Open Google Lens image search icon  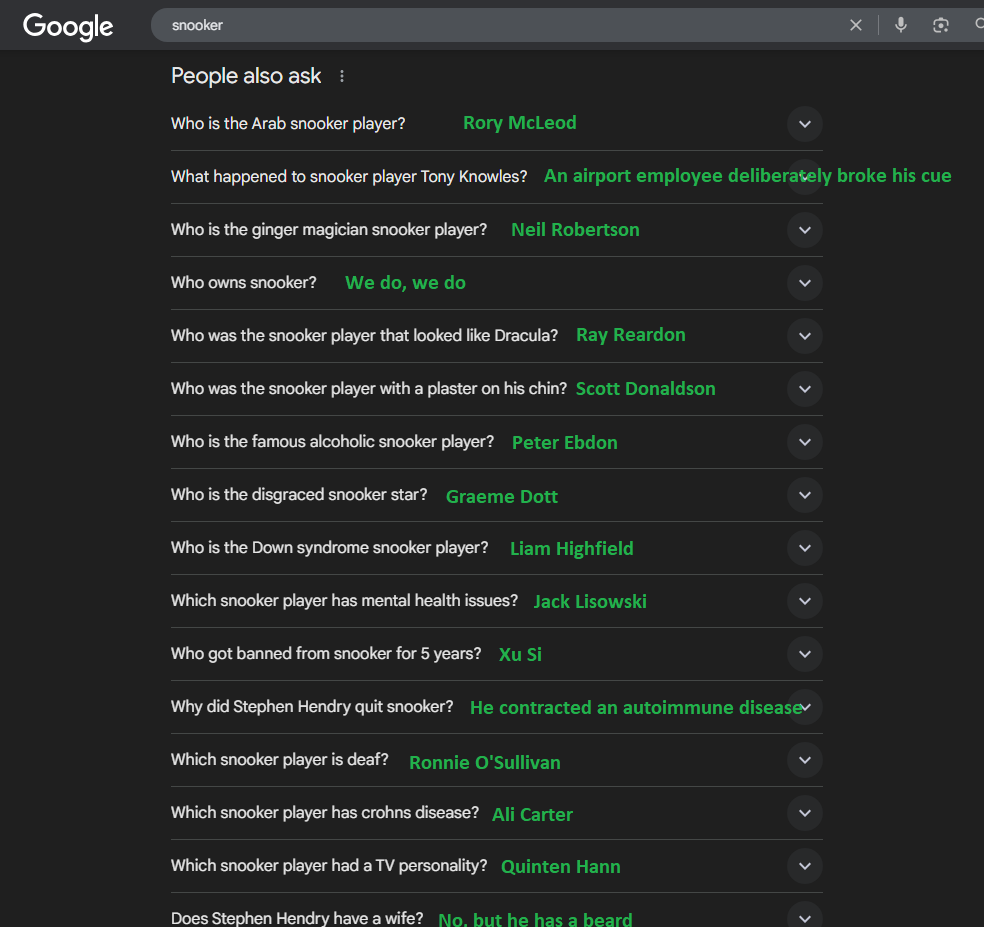pos(940,25)
